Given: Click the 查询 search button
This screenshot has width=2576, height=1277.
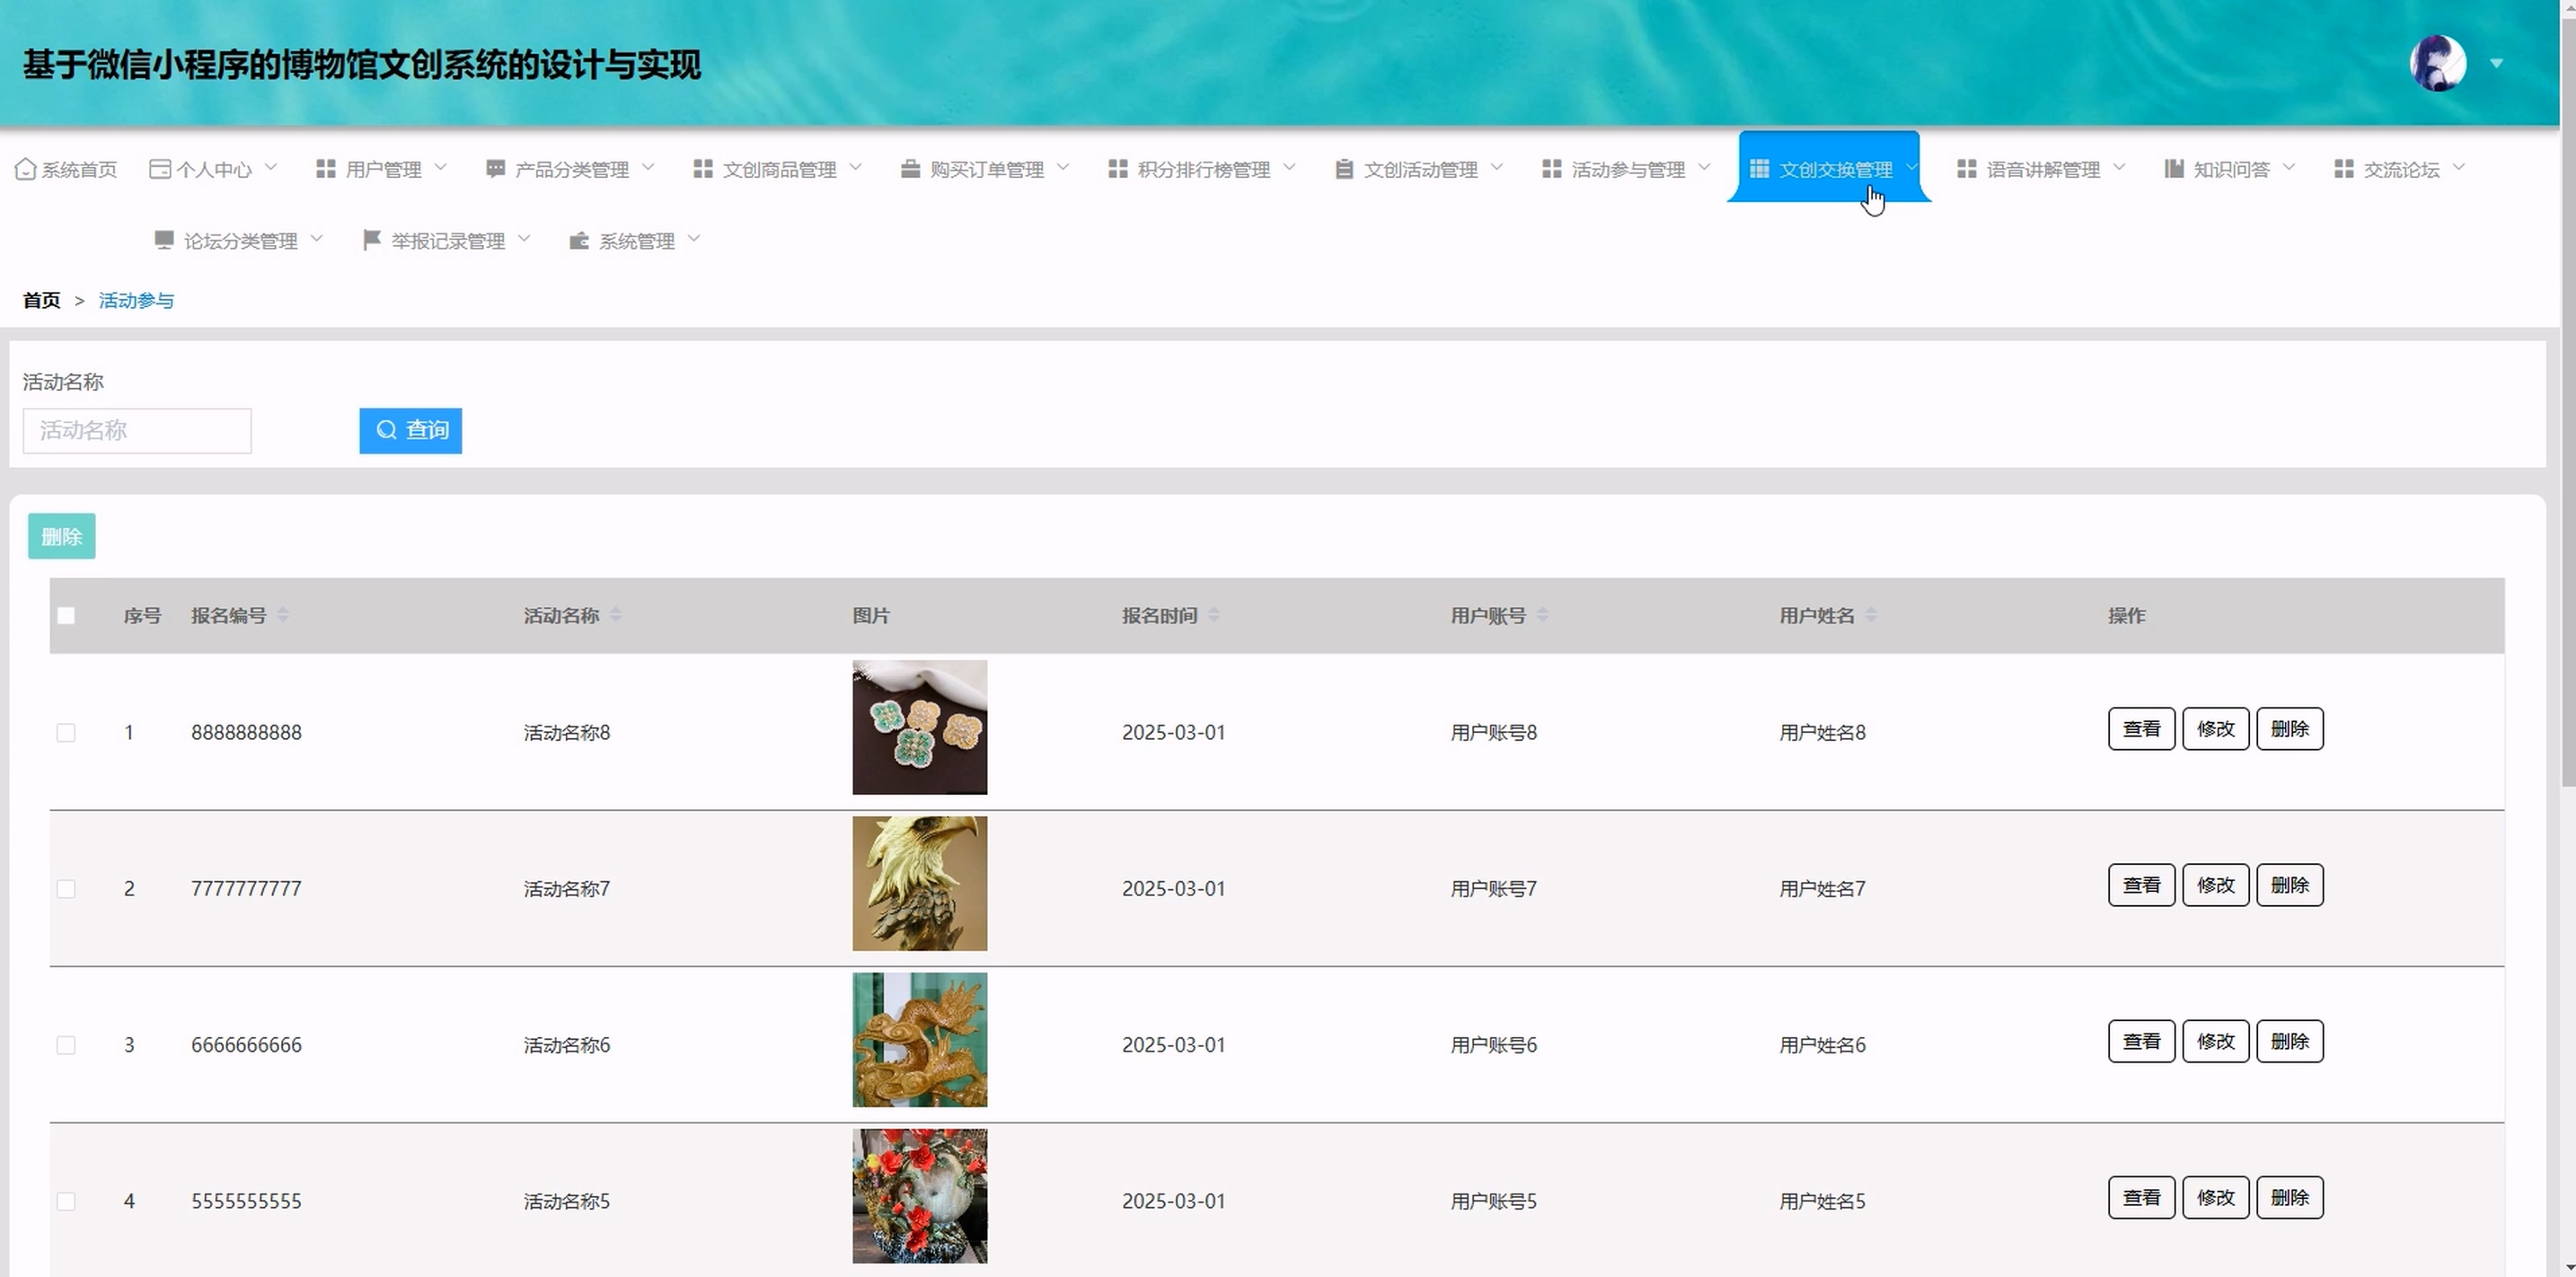Looking at the screenshot, I should 411,430.
